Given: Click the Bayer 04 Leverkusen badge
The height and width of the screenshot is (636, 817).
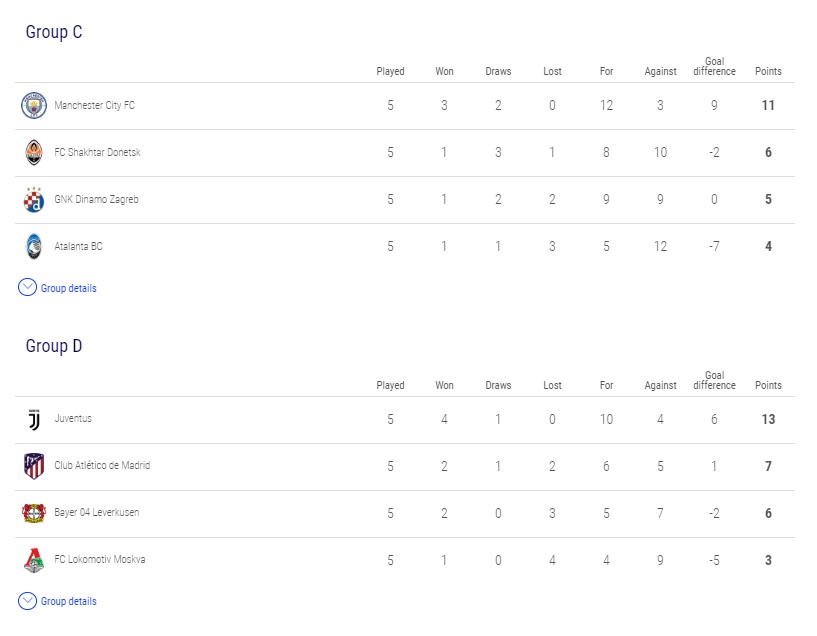Looking at the screenshot, I should pos(34,513).
